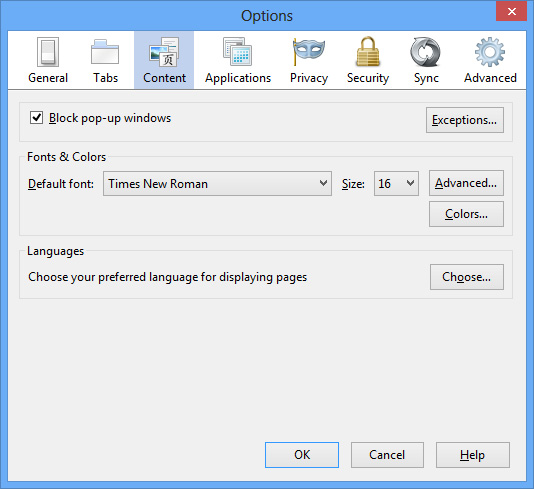This screenshot has height=489, width=534.
Task: Open the Security padlock icon
Action: click(x=368, y=51)
